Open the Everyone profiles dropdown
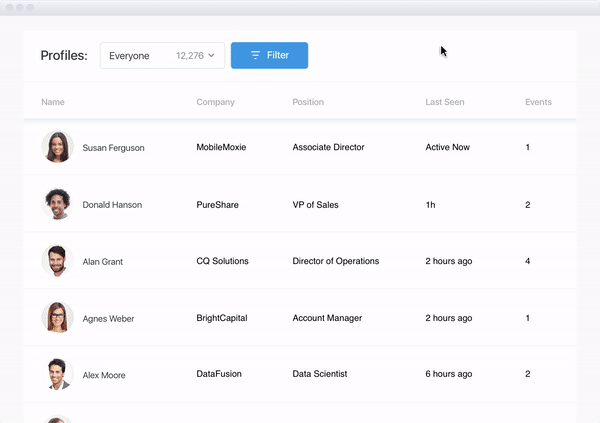Screen dimensions: 600x423 tap(162, 56)
